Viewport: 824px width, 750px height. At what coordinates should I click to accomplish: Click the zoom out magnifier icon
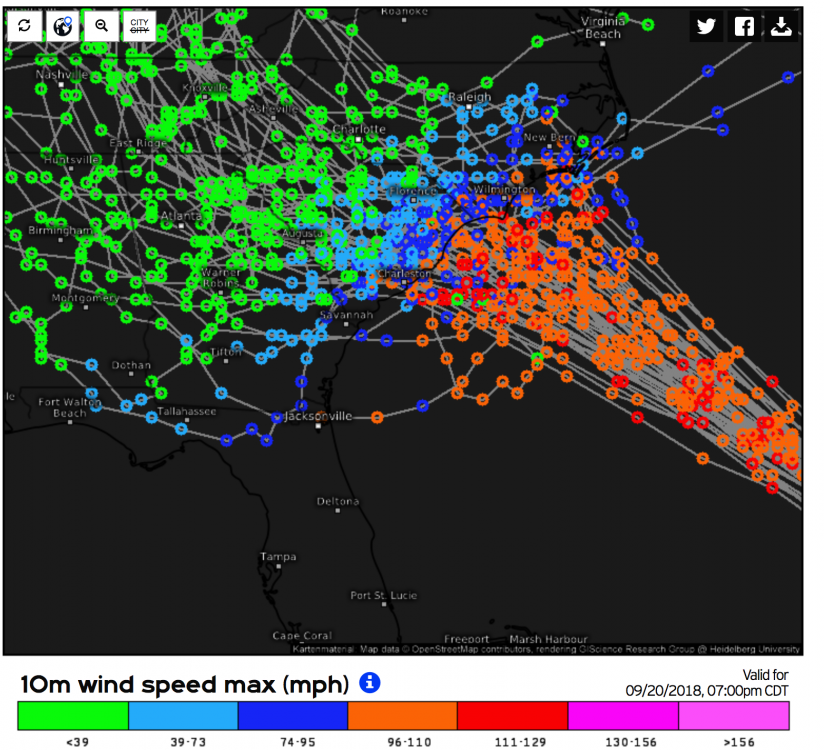click(101, 25)
